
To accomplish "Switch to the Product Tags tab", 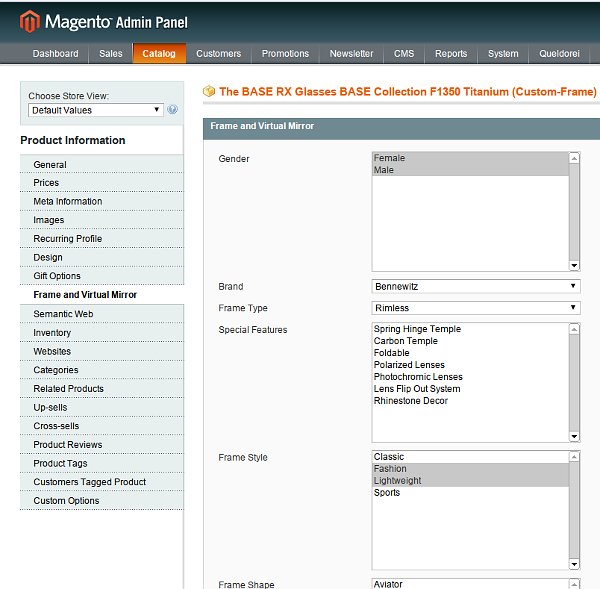I will point(102,463).
